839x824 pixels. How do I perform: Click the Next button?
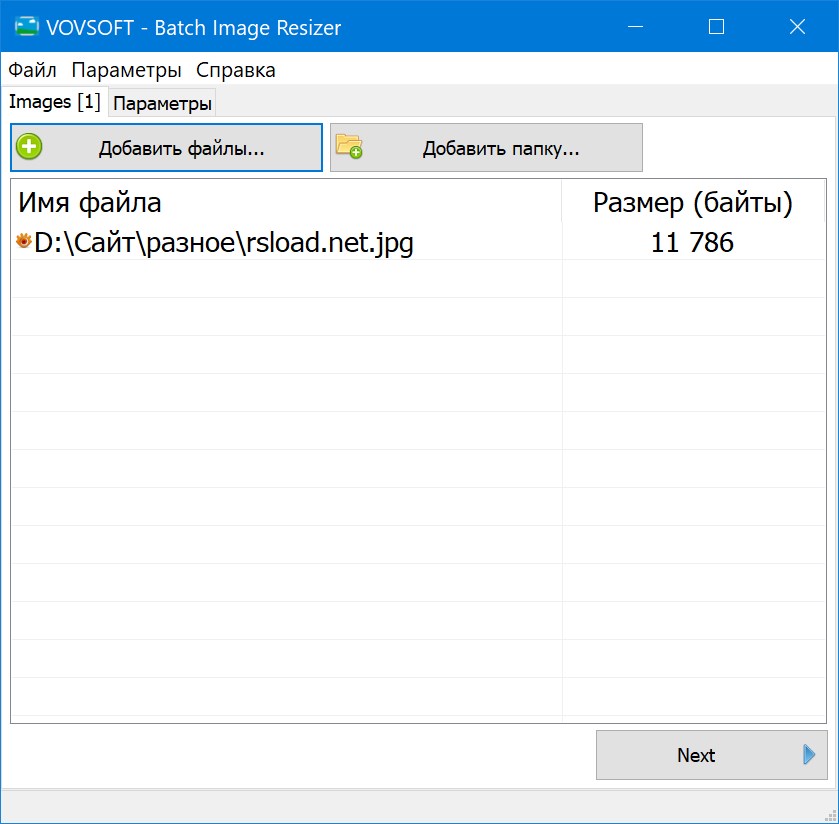click(x=712, y=755)
